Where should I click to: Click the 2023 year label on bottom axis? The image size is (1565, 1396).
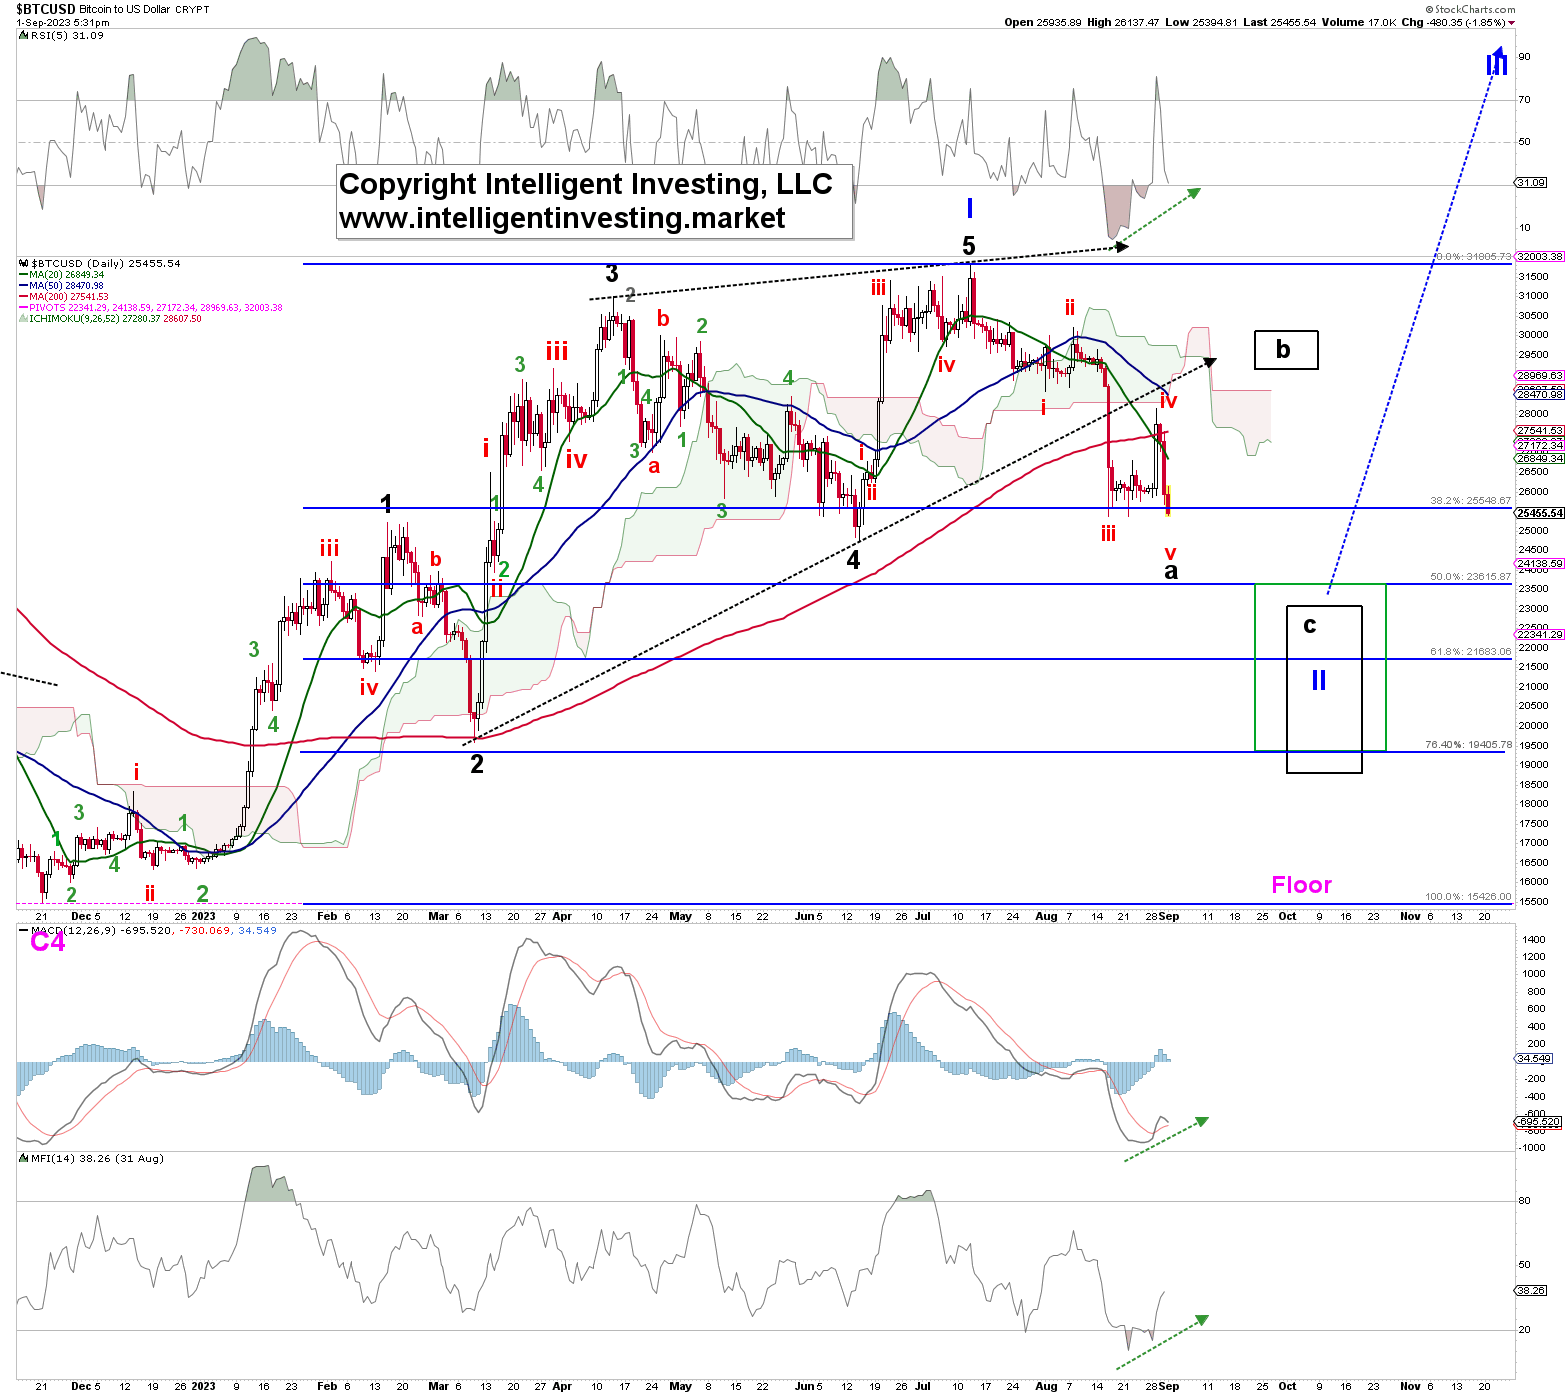tap(203, 1386)
